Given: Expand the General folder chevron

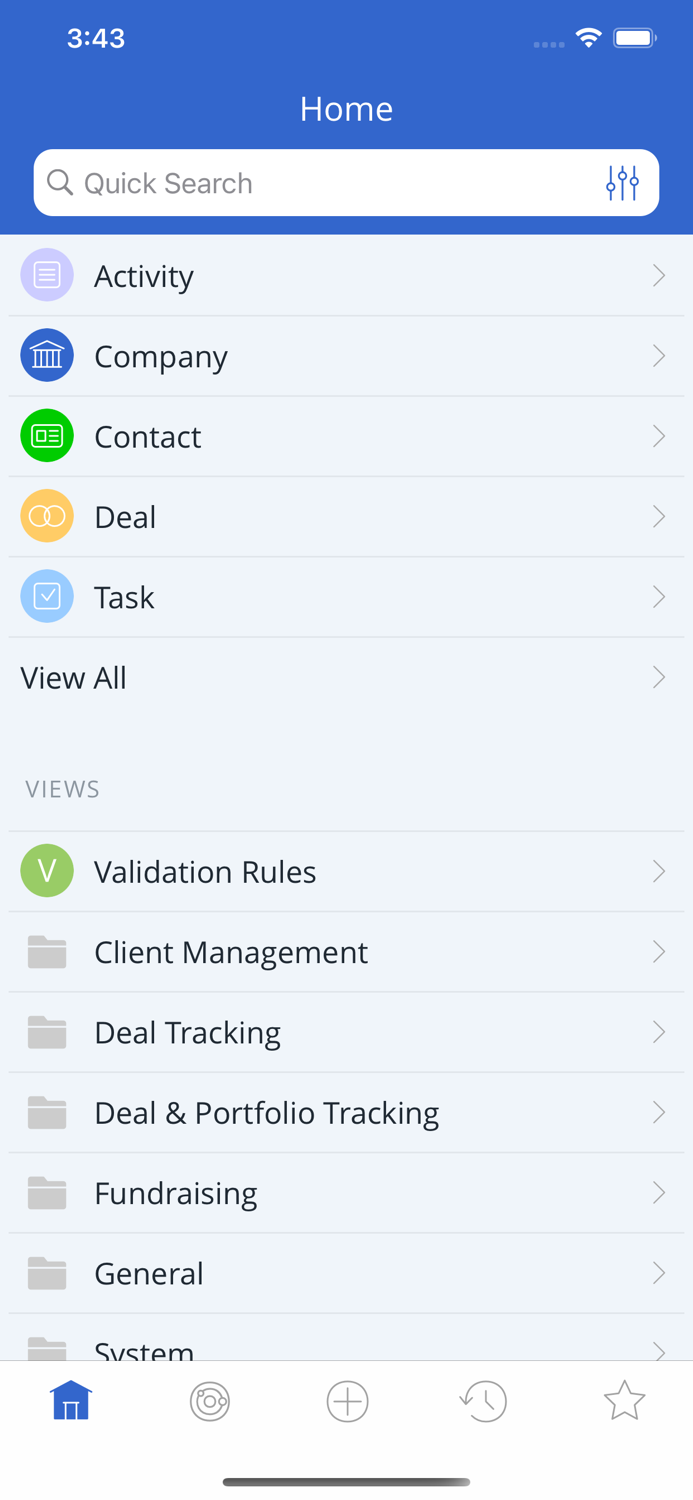Looking at the screenshot, I should tap(658, 1273).
